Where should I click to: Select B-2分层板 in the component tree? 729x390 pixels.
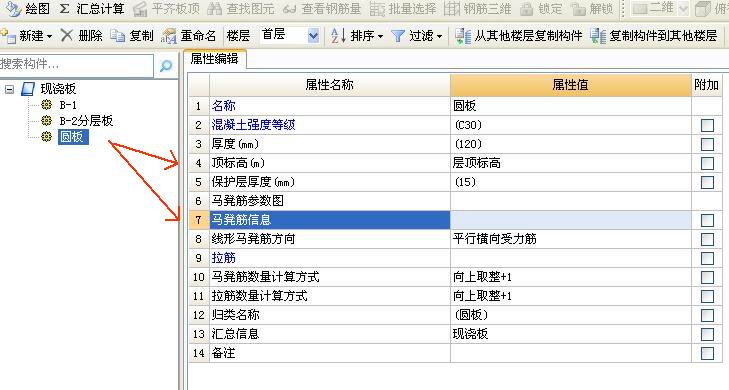86,121
